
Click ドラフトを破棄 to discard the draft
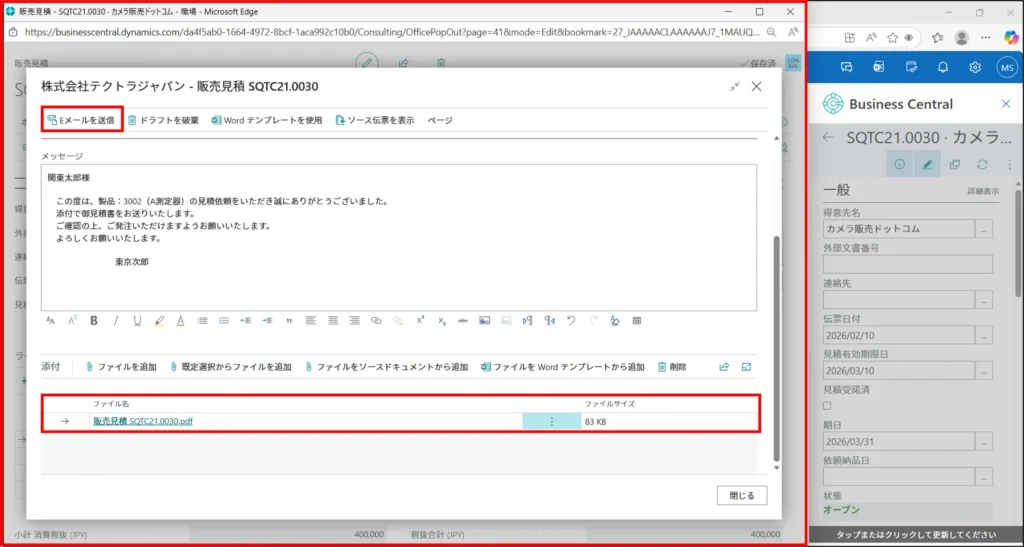click(163, 120)
